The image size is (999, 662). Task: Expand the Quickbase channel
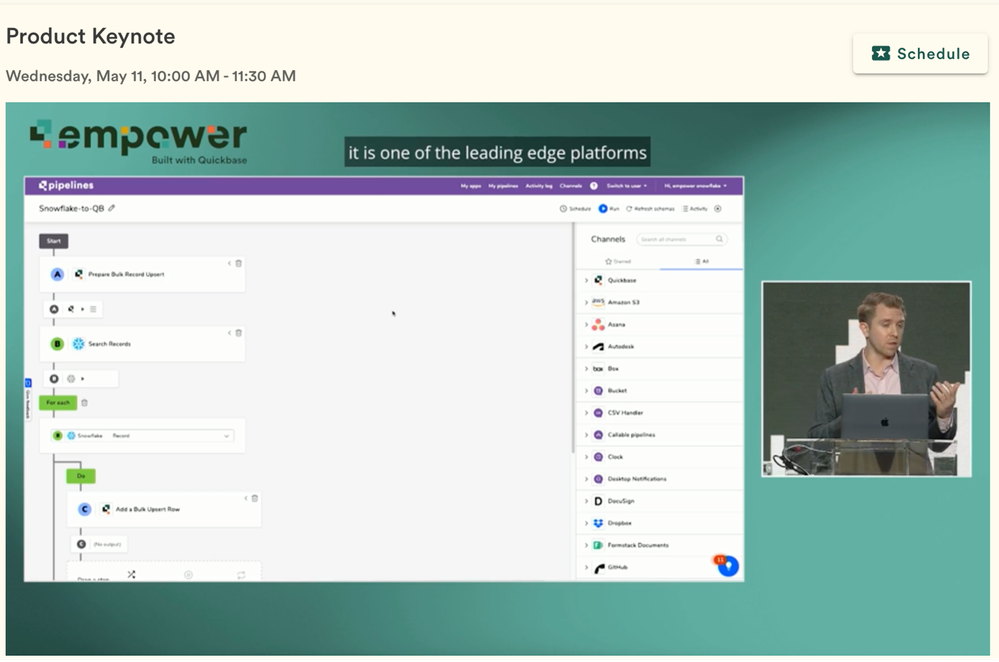coord(586,280)
